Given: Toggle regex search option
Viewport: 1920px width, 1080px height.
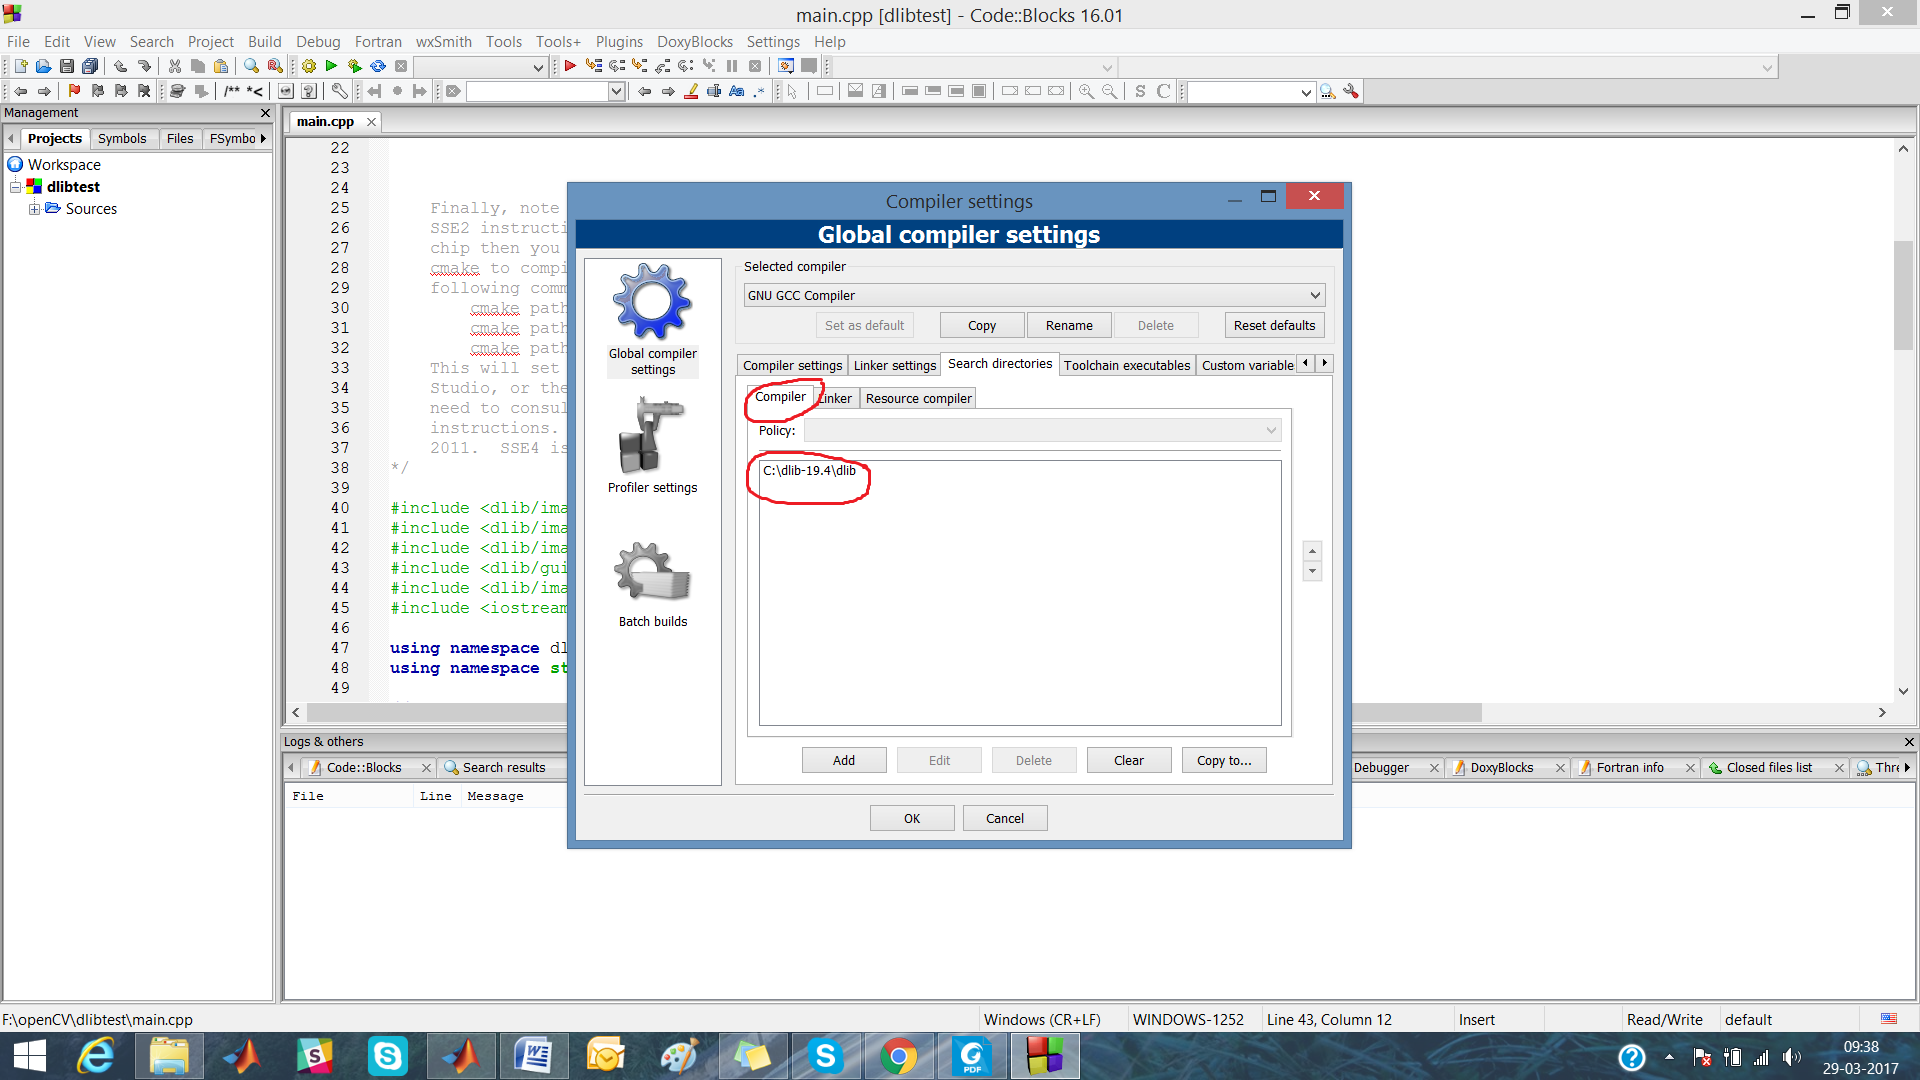Looking at the screenshot, I should click(759, 91).
